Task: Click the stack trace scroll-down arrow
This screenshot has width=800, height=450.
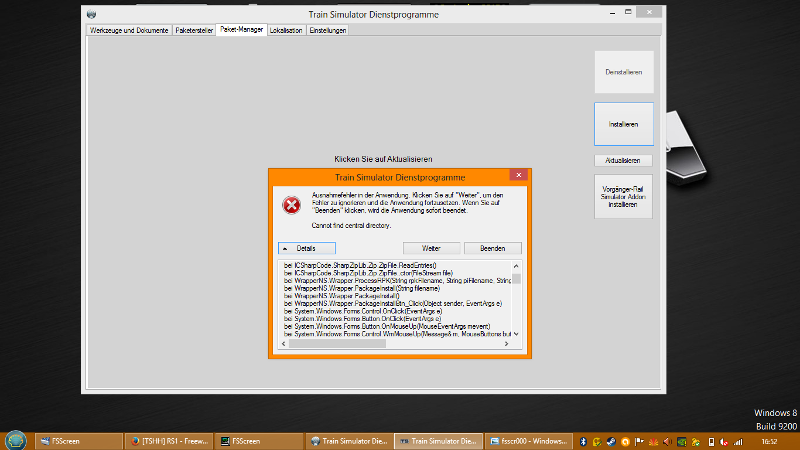Action: click(516, 334)
